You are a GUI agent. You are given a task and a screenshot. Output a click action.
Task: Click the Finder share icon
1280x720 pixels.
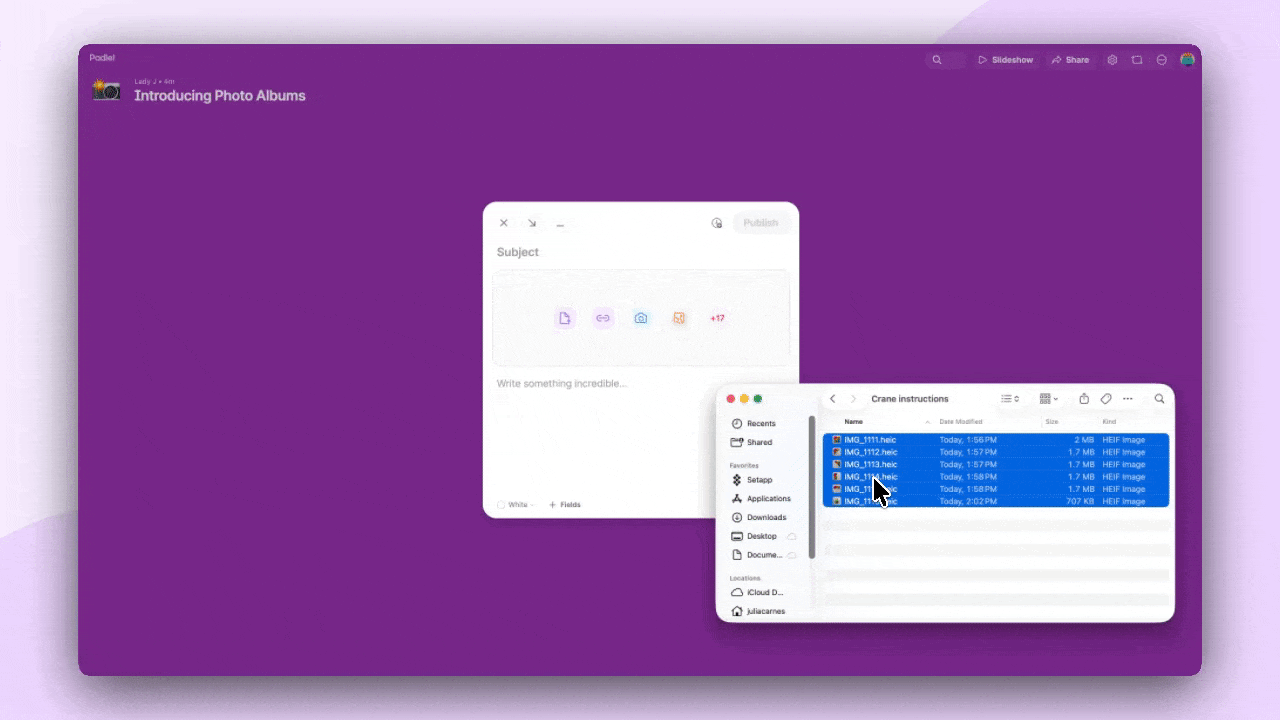(x=1084, y=399)
